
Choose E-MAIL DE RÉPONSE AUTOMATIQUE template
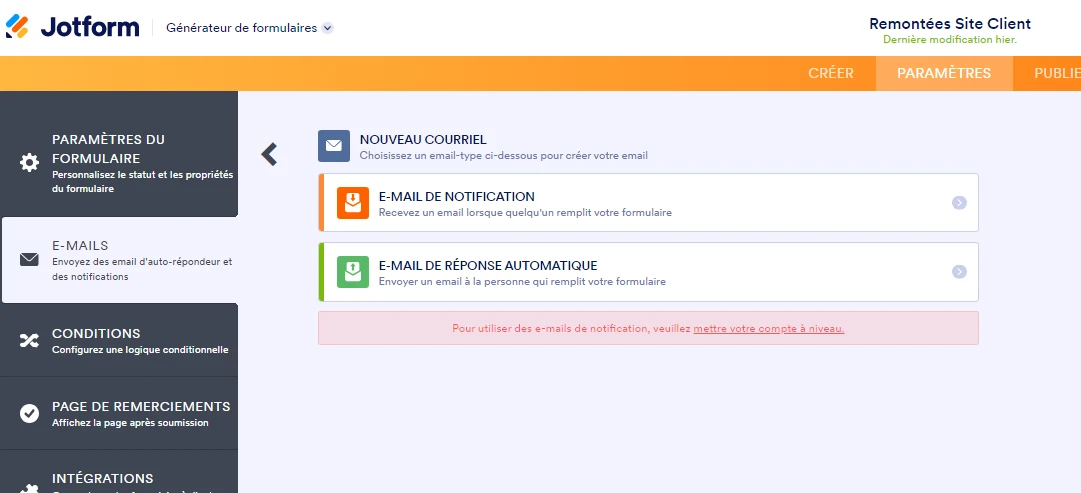(x=648, y=272)
